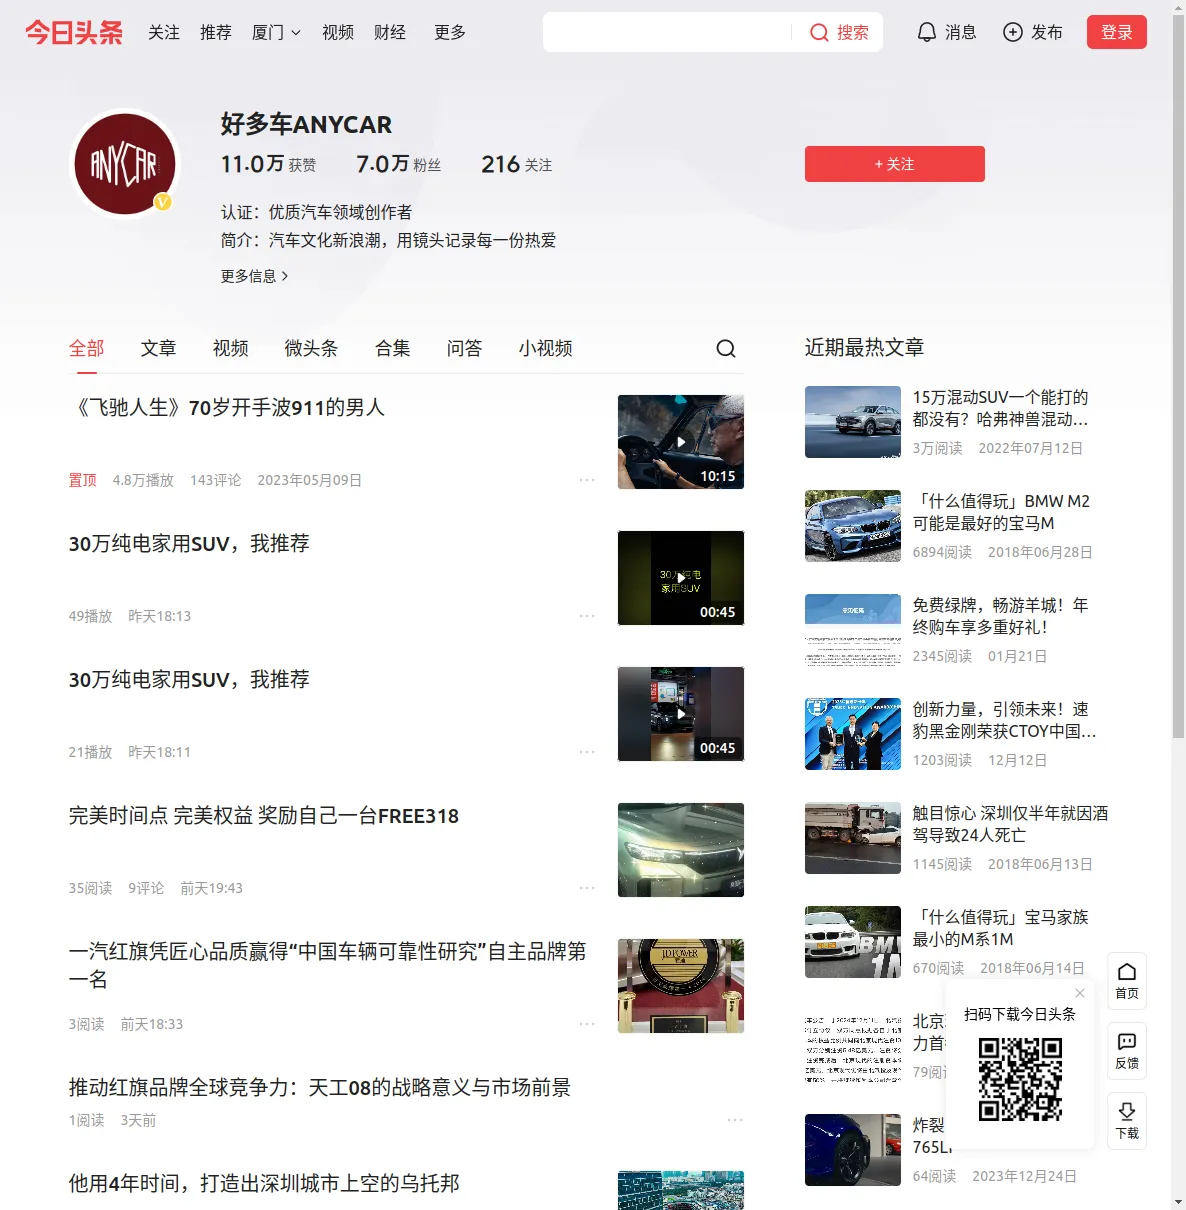Viewport: 1186px width, 1210px height.
Task: Open 推荐 in the top navigation
Action: 216,32
